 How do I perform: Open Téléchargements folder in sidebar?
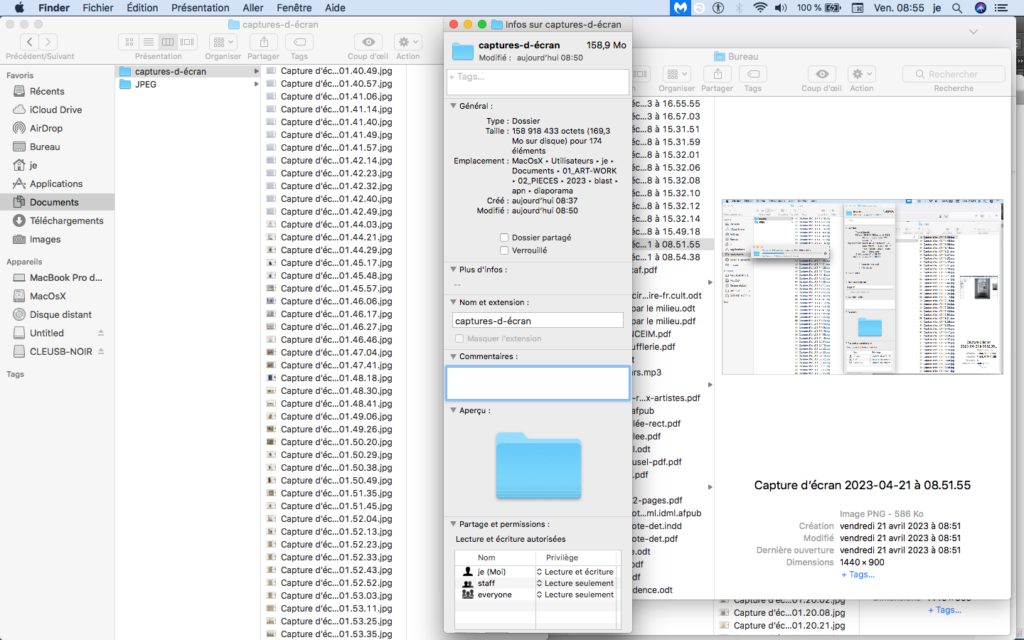[66, 221]
